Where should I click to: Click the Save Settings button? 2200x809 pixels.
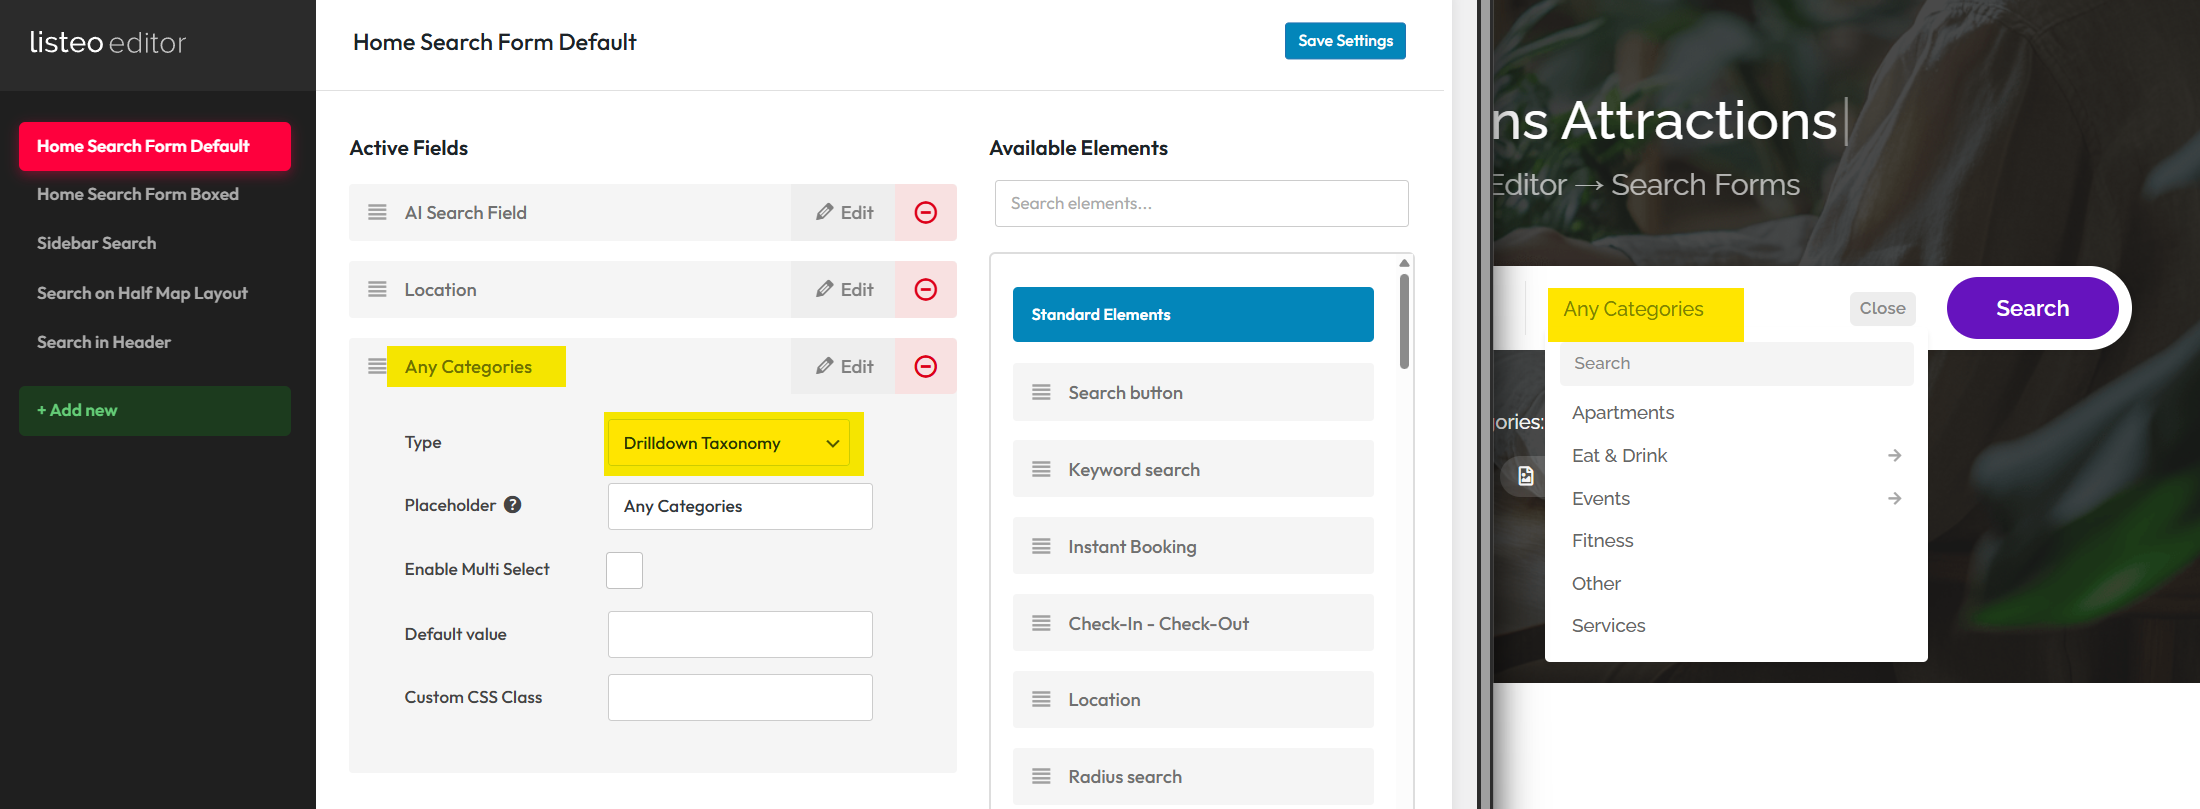click(x=1344, y=41)
